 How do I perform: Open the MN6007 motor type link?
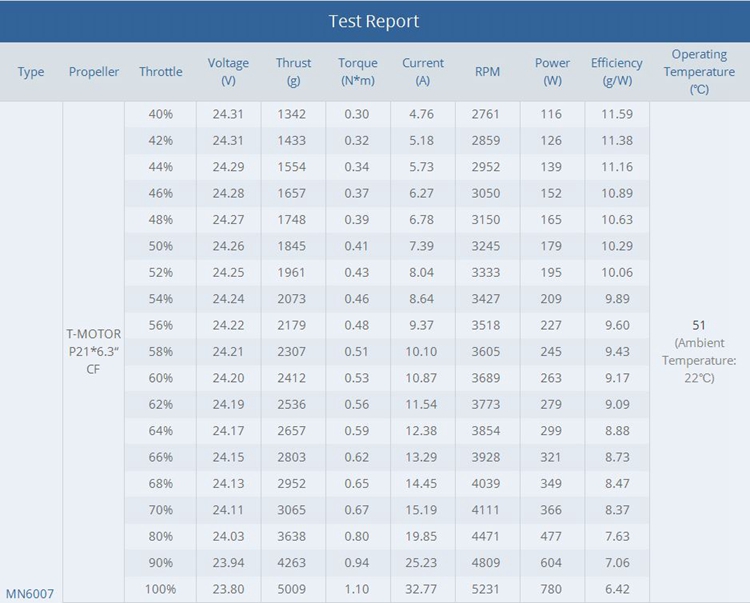click(30, 594)
